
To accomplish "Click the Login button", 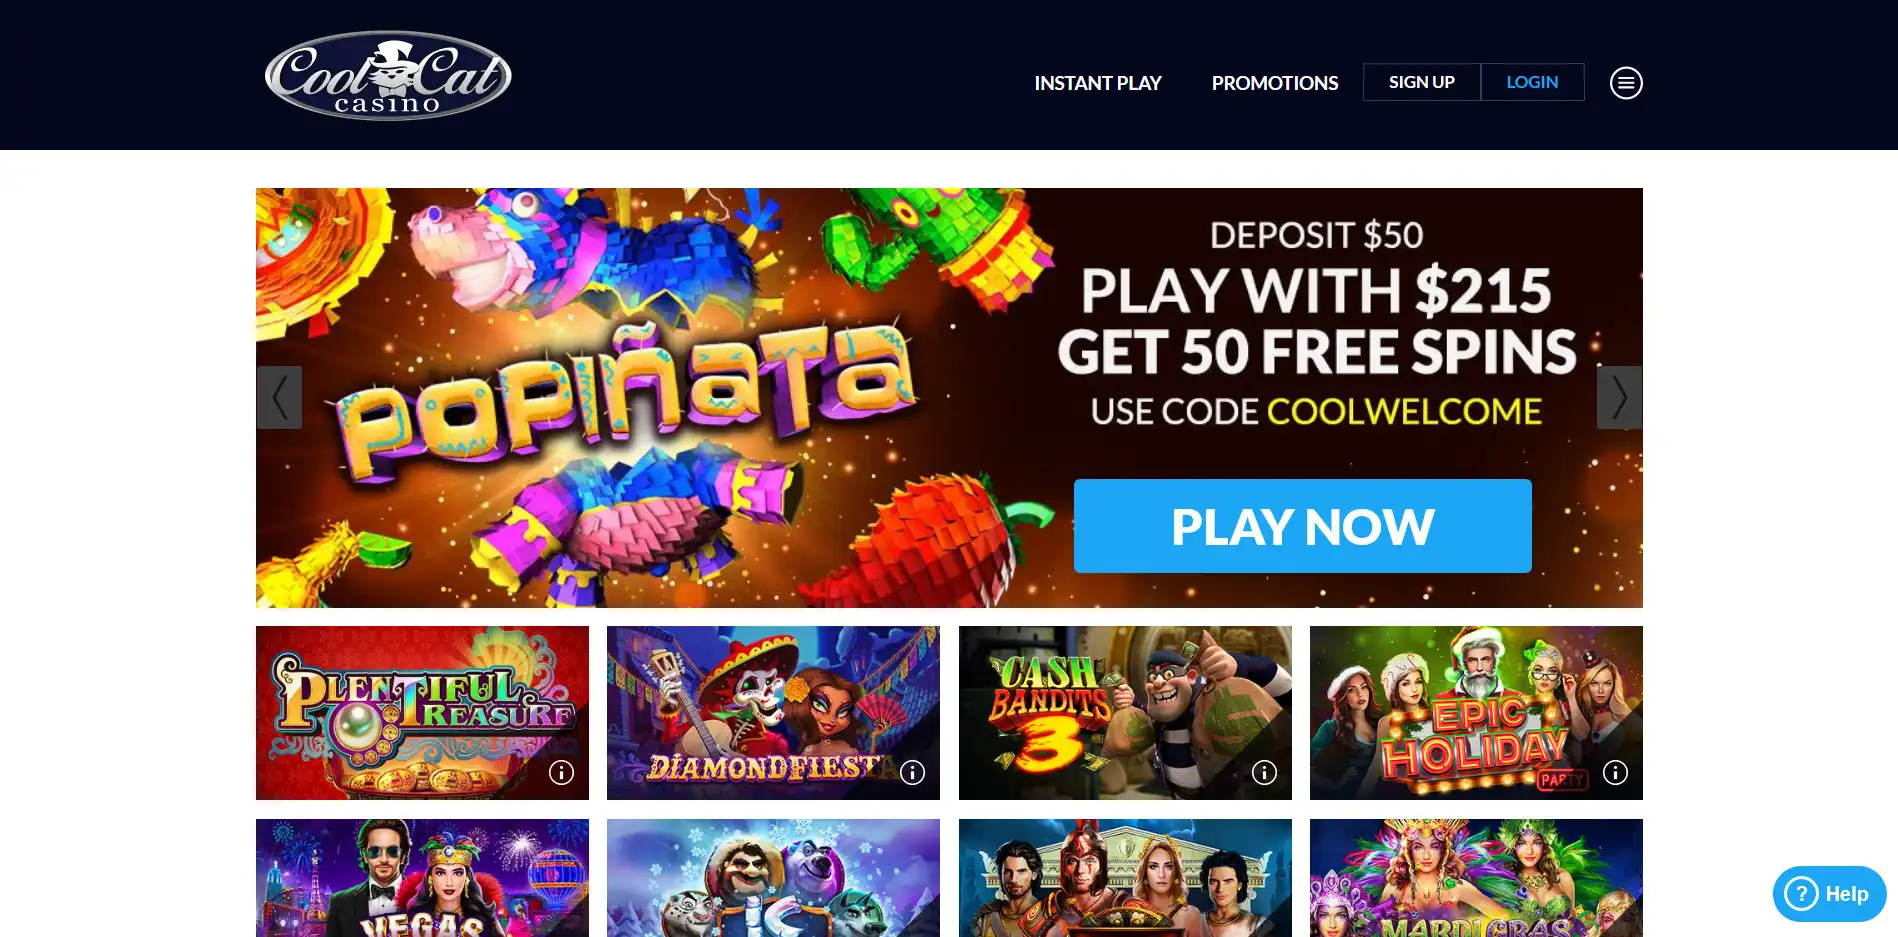I will [1532, 82].
